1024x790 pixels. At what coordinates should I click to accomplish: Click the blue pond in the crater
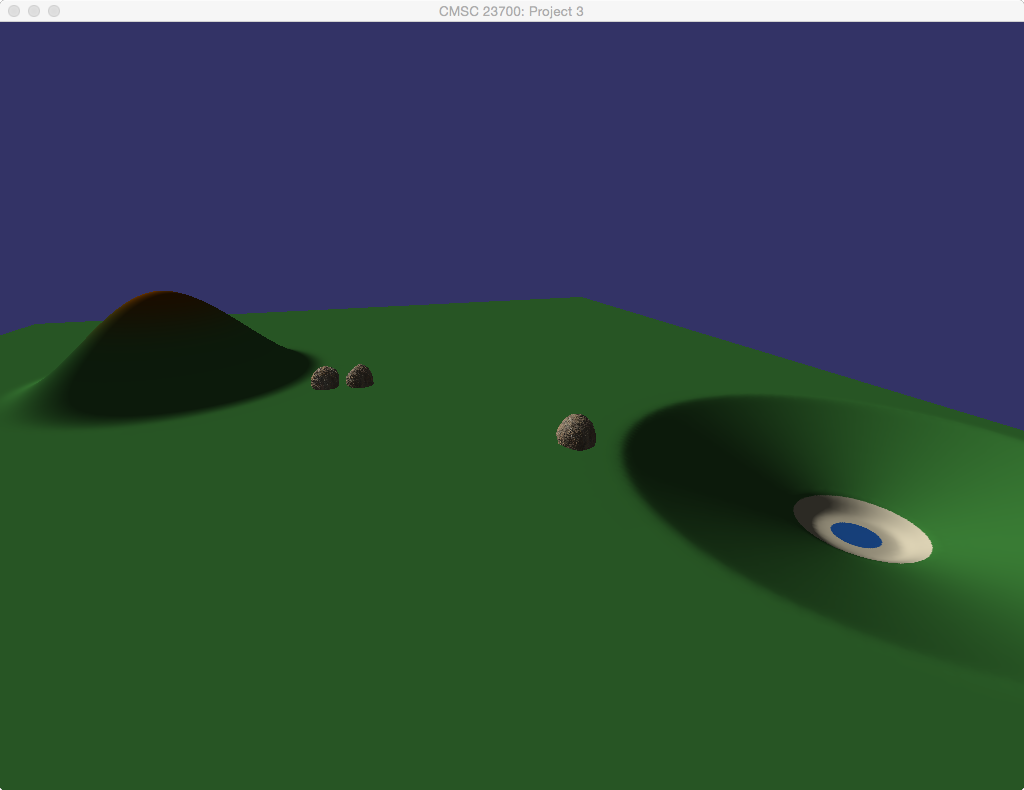tap(856, 536)
